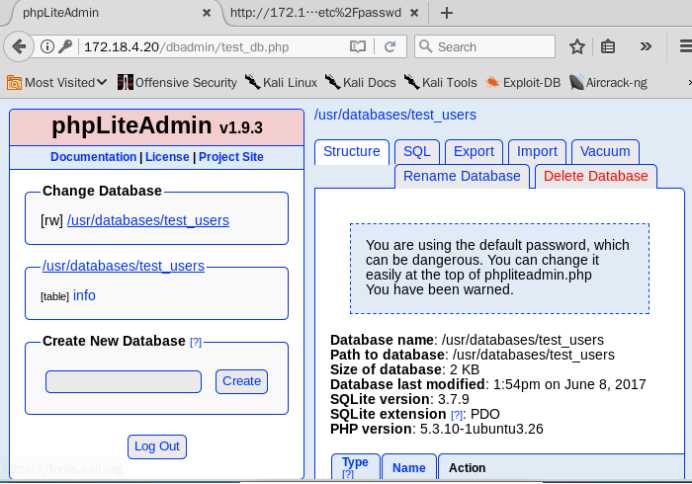Open the SQL tab
692x484 pixels.
coord(417,152)
